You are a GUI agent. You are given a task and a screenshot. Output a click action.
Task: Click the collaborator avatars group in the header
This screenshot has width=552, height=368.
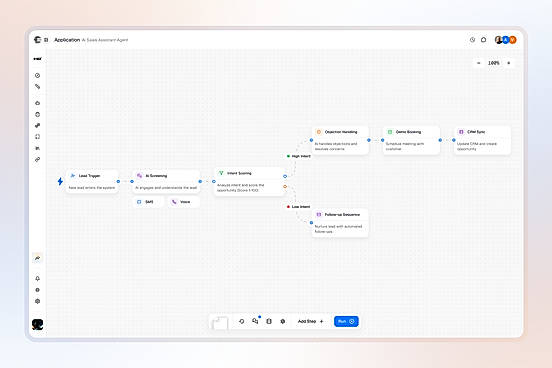click(x=505, y=40)
